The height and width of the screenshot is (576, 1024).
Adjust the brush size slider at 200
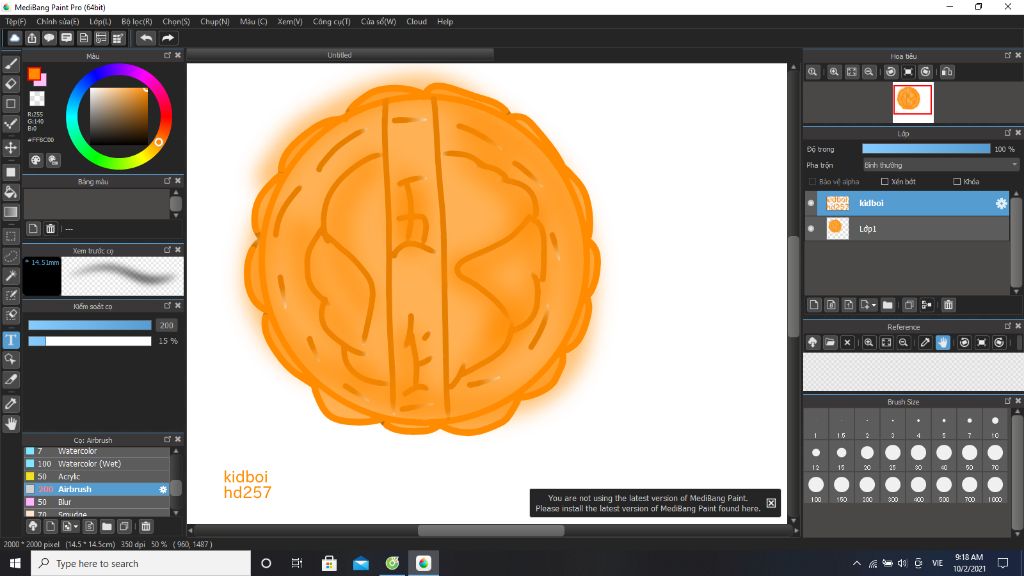click(89, 325)
